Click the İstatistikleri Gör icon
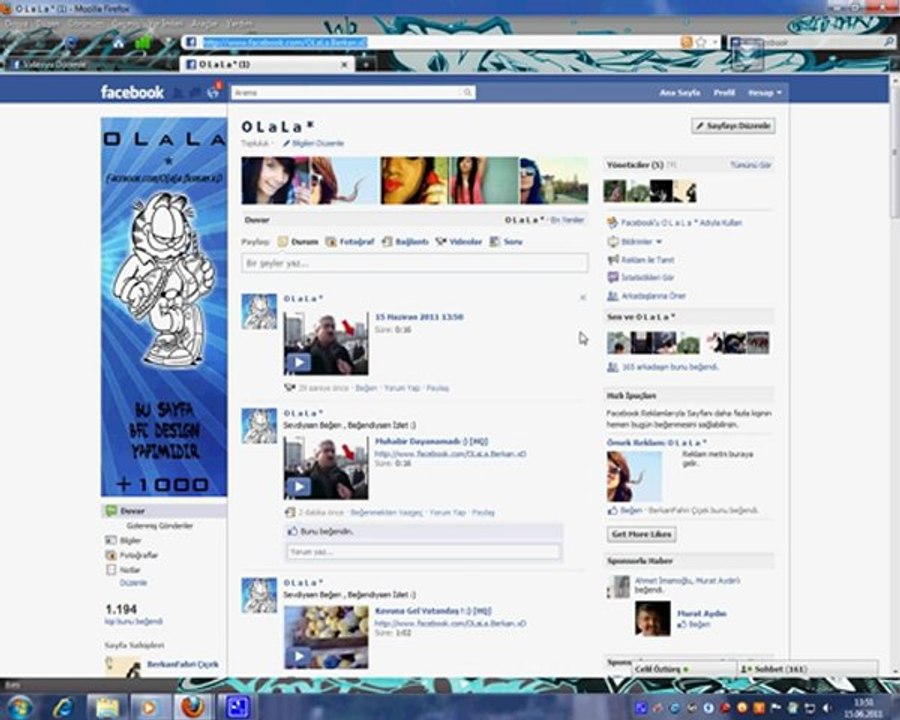The image size is (900, 720). point(613,277)
